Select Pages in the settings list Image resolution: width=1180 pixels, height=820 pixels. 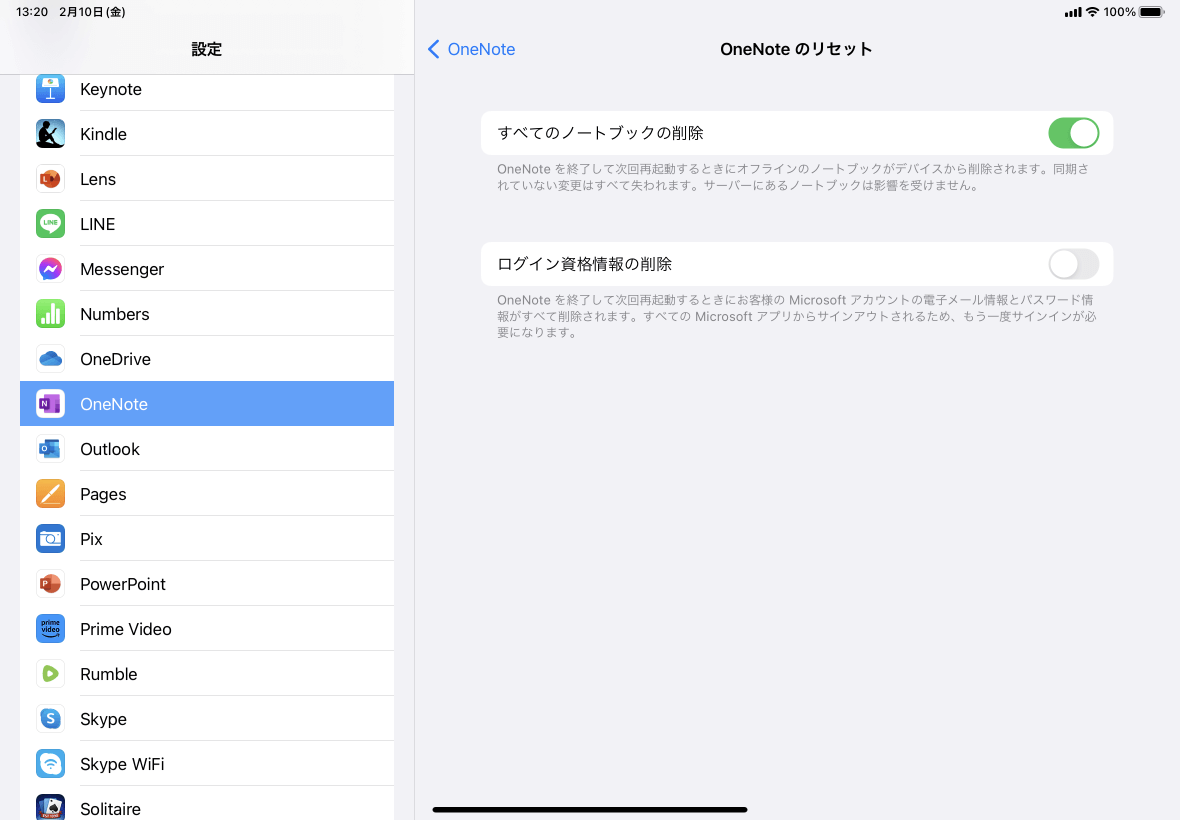point(207,494)
